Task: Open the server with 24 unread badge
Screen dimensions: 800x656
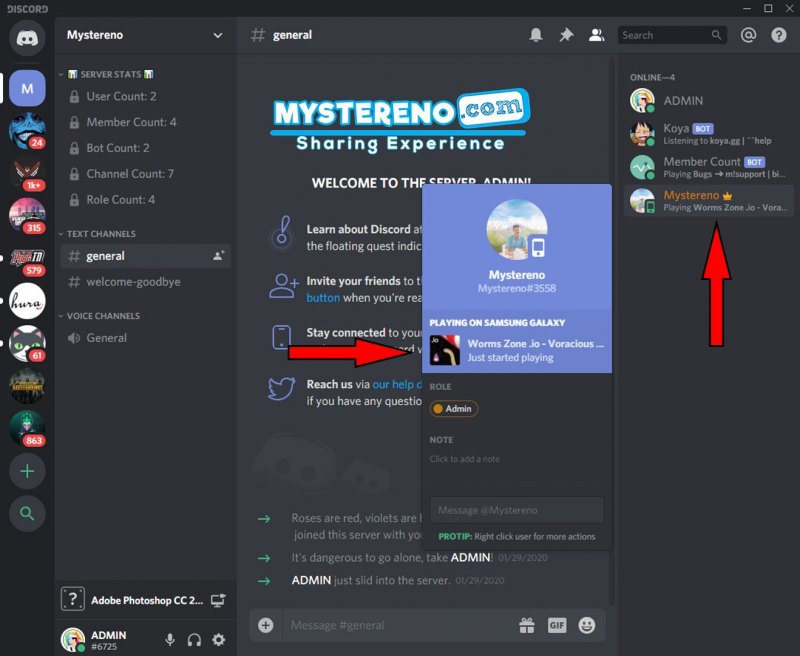Action: [x=27, y=131]
